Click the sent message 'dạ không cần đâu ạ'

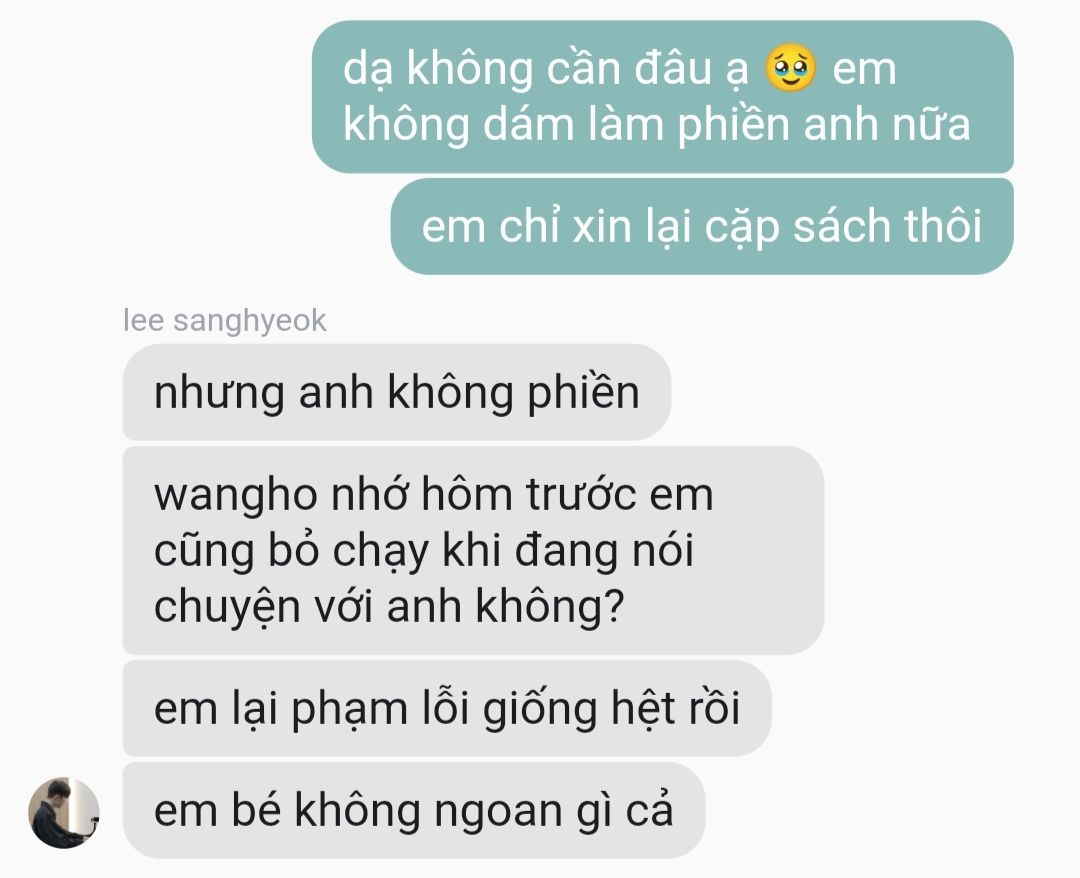(663, 96)
